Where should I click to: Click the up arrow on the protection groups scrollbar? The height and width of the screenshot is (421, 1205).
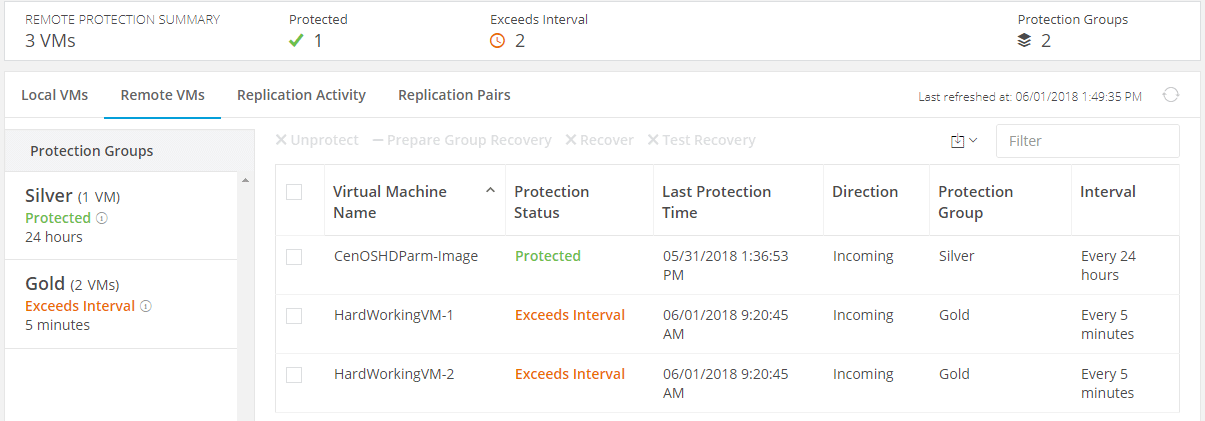(245, 180)
